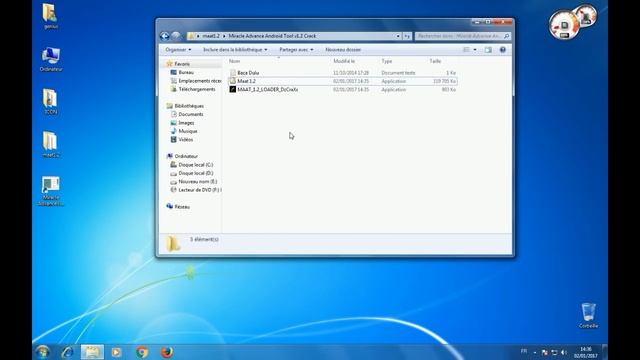Change view using the view icon
The width and height of the screenshot is (640, 360).
[466, 50]
